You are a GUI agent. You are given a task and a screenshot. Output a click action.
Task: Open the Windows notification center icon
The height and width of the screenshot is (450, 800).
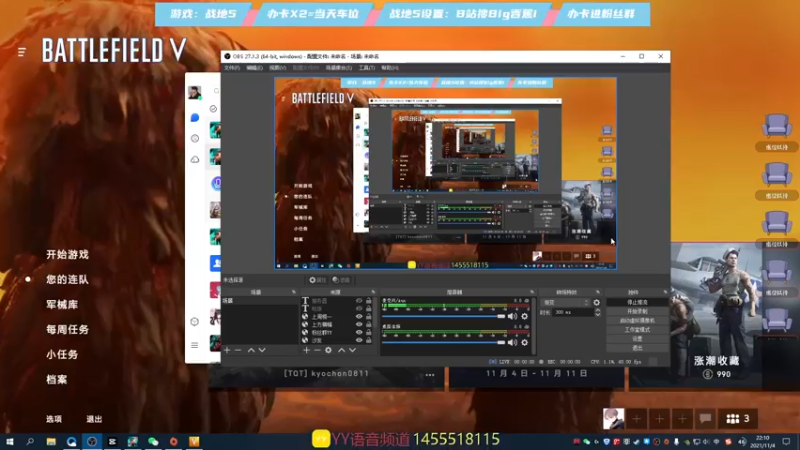[786, 442]
